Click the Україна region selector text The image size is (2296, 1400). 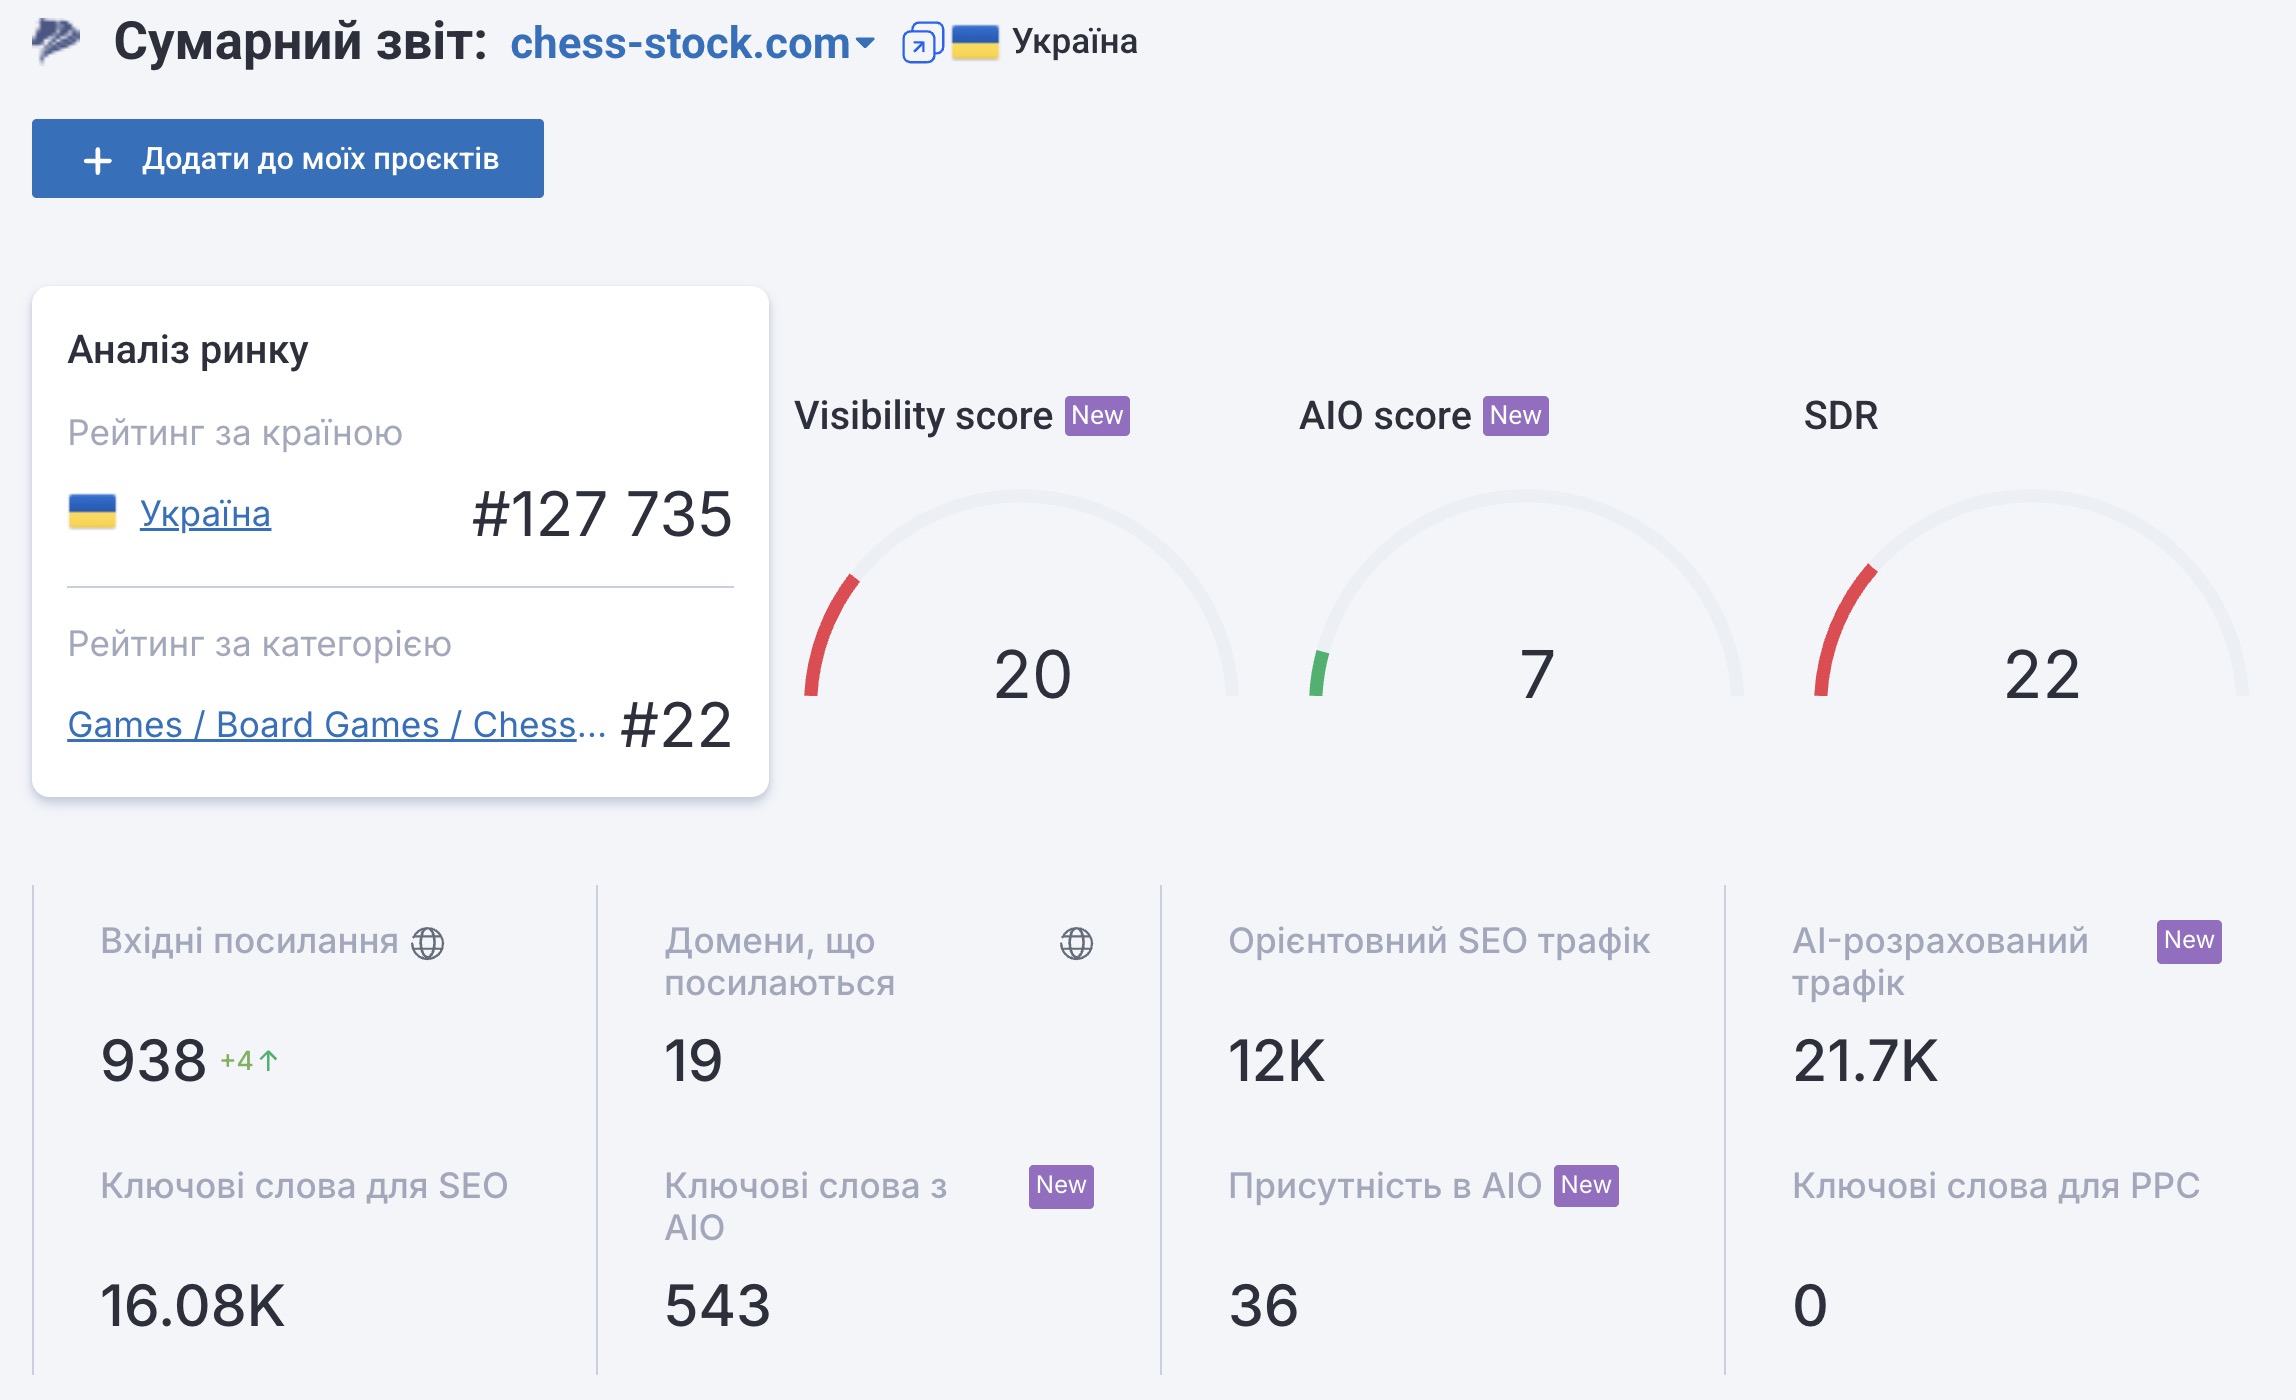[1074, 42]
